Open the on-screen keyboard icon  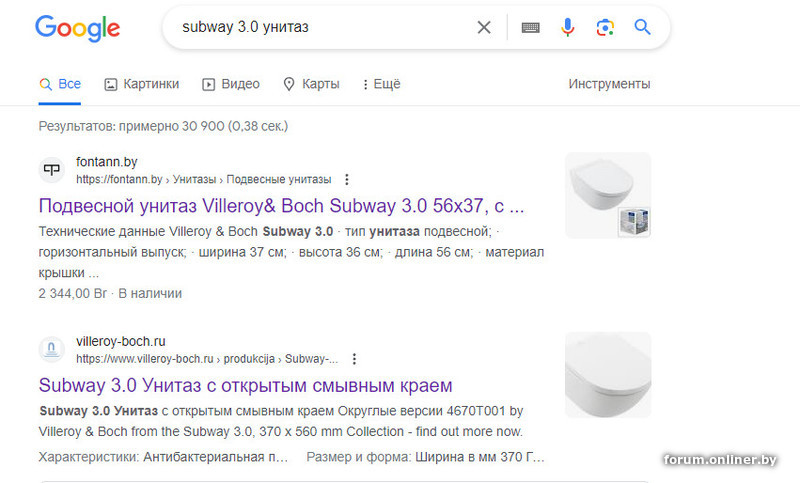coord(530,28)
